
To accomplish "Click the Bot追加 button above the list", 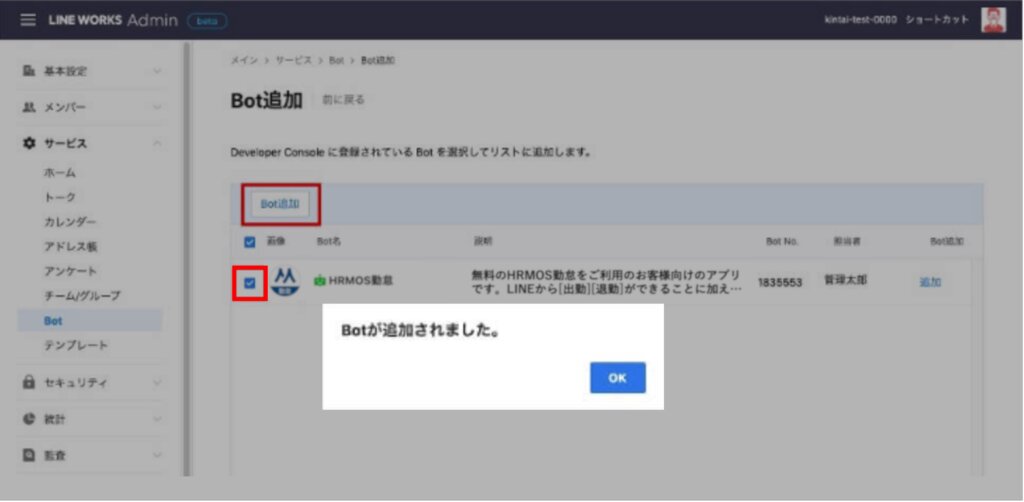I will (x=280, y=204).
